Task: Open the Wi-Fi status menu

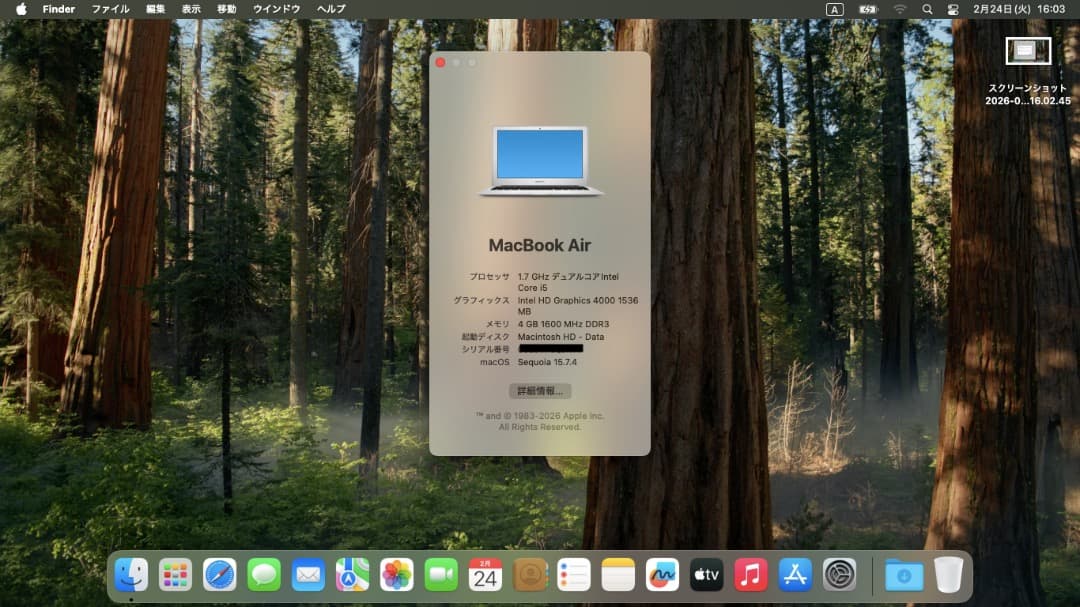Action: (x=899, y=9)
